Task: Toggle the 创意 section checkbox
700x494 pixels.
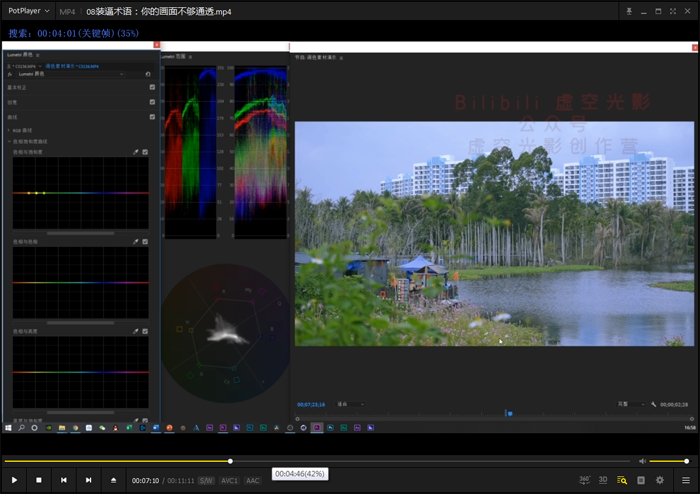Action: click(x=152, y=101)
